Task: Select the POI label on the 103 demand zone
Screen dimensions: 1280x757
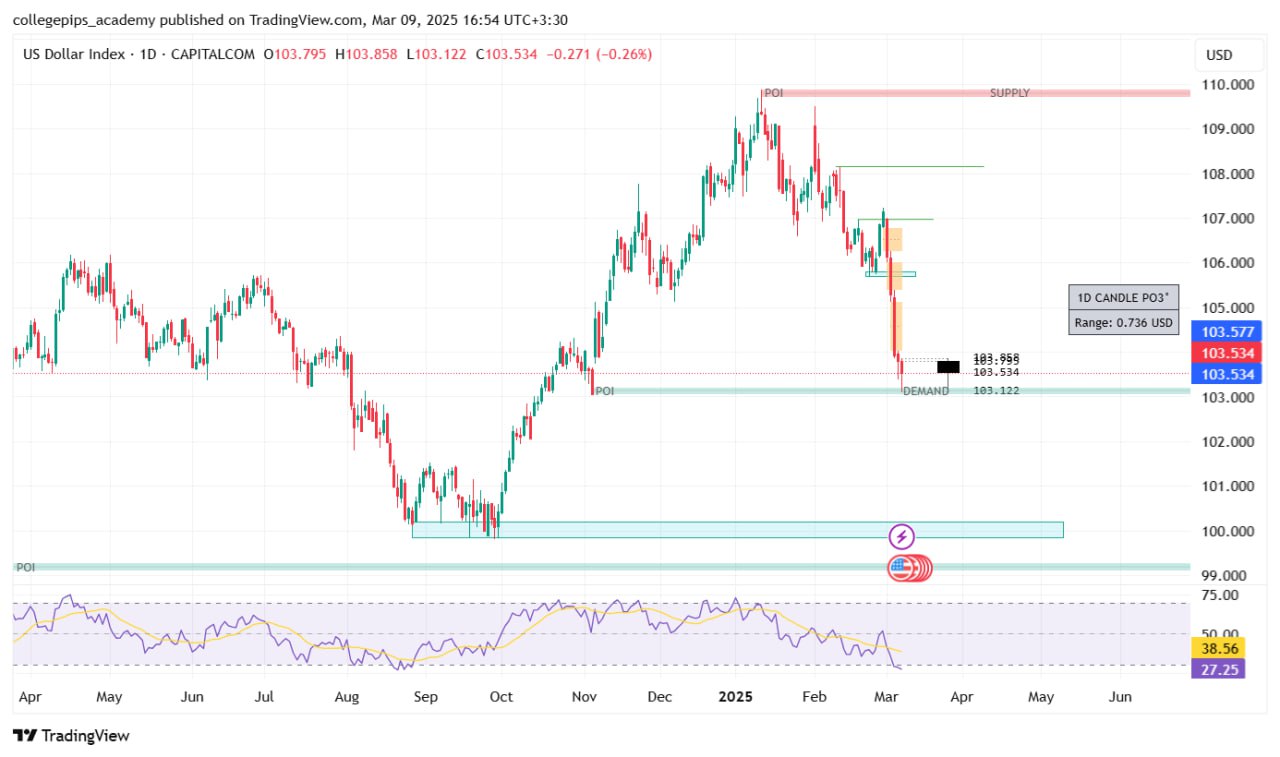Action: click(x=604, y=392)
